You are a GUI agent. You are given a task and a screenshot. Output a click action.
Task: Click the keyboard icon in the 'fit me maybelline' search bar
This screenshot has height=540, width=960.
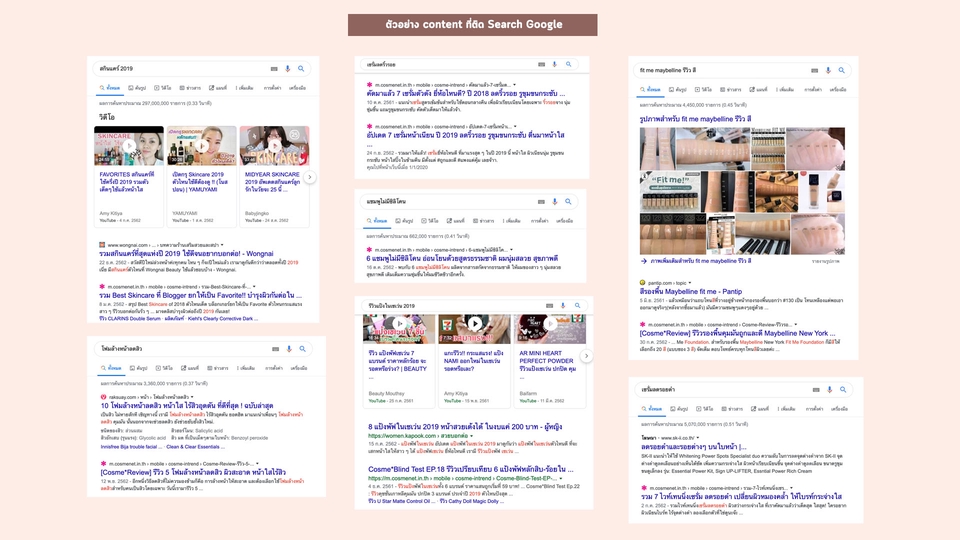[815, 70]
